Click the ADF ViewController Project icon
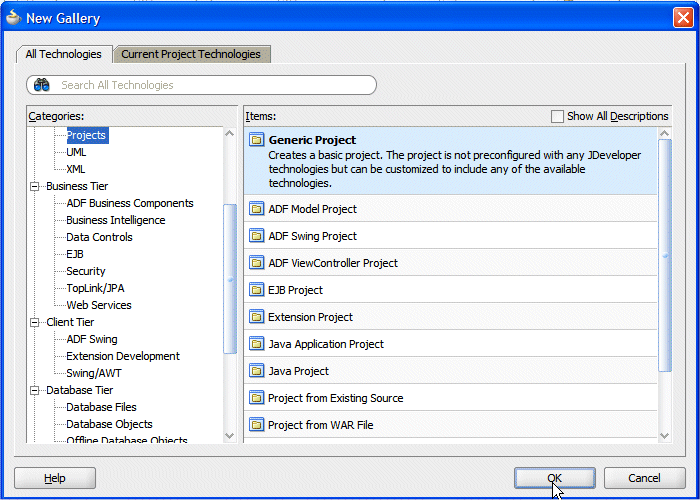The width and height of the screenshot is (700, 500). (257, 263)
